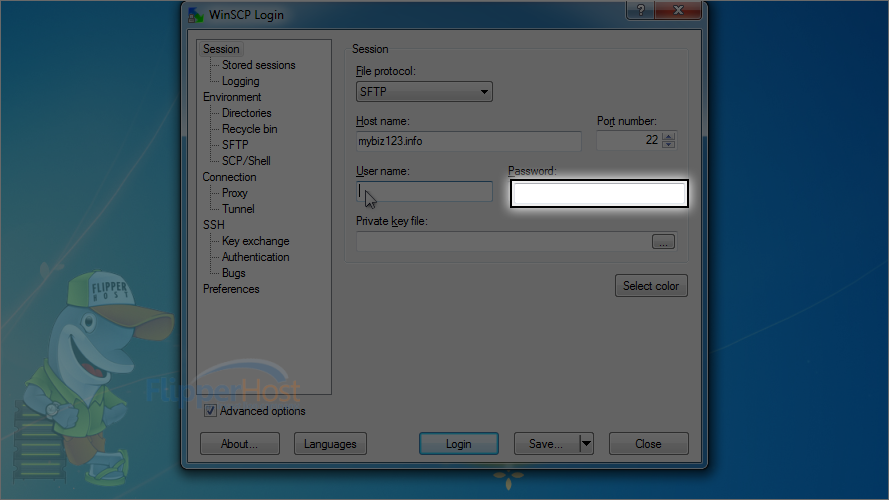
Task: Click the Save... button
Action: coord(547,444)
